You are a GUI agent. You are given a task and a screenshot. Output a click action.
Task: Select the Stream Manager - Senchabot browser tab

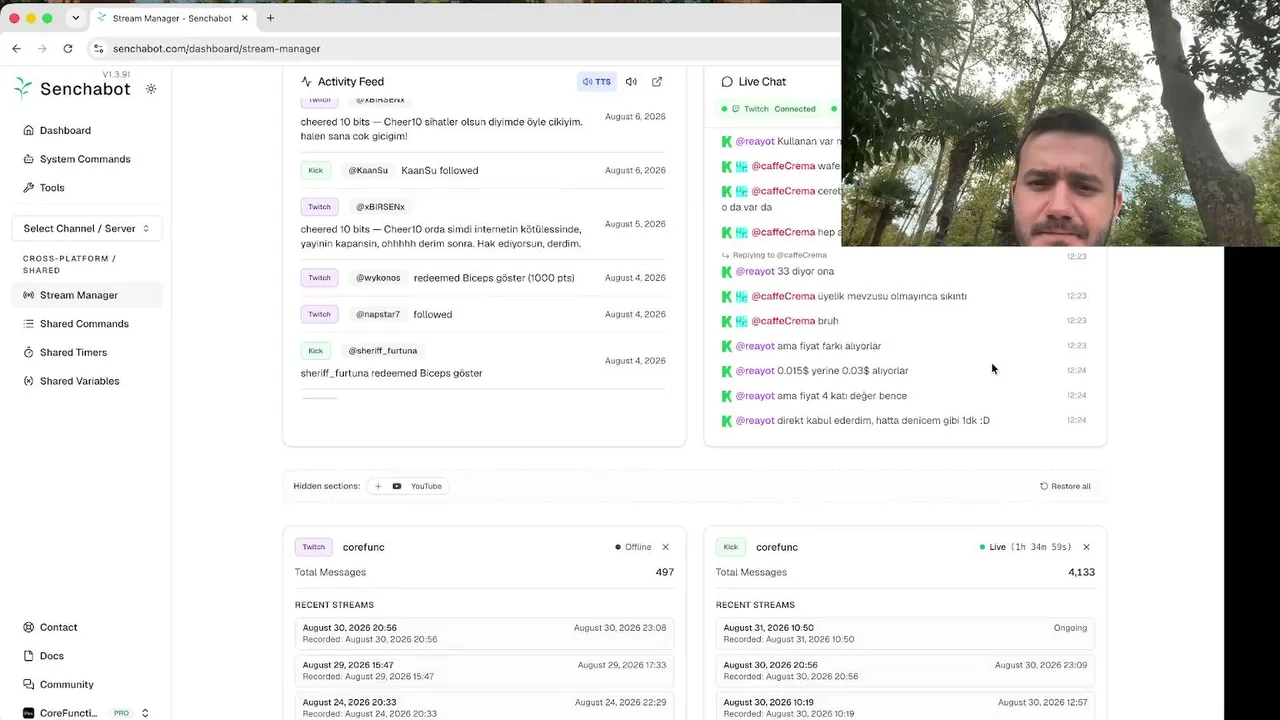173,18
